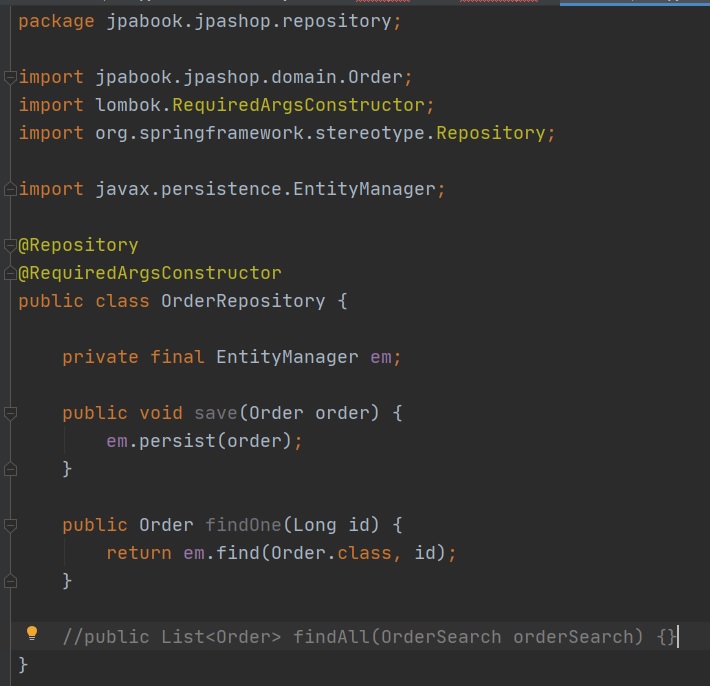
Task: Click the "Long" parameter type in findOne
Action: click(315, 525)
